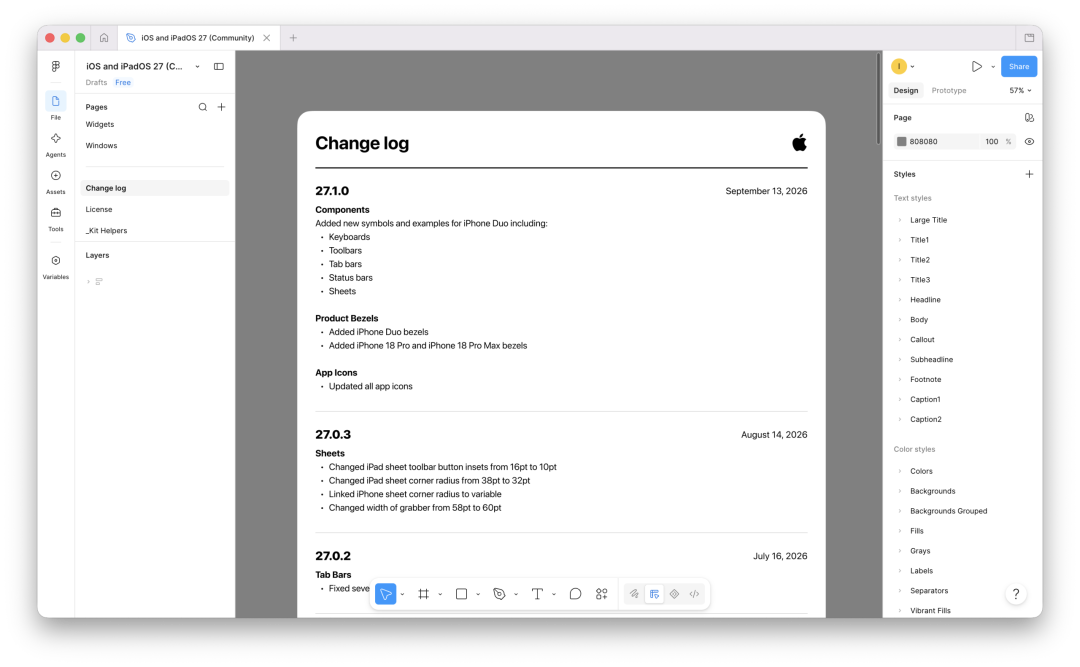Screen dimensions: 1080x667
Task: Toggle page background visibility eye icon
Action: pyautogui.click(x=1029, y=141)
